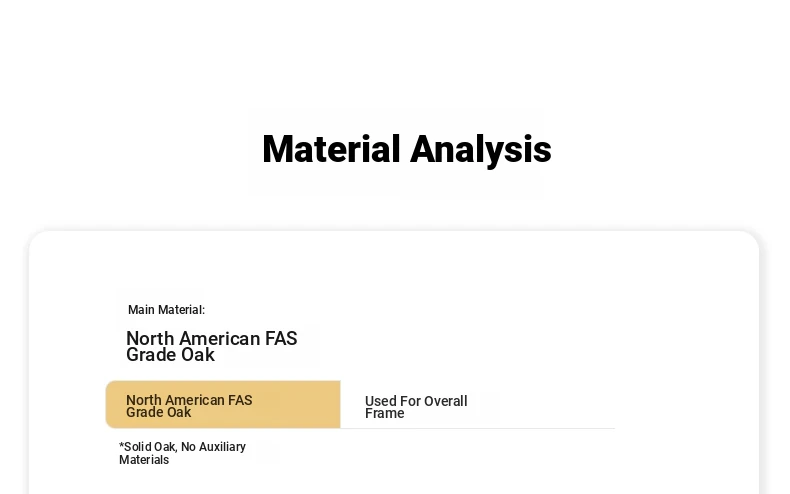
Task: Select the "Main Material:" label
Action: click(166, 310)
